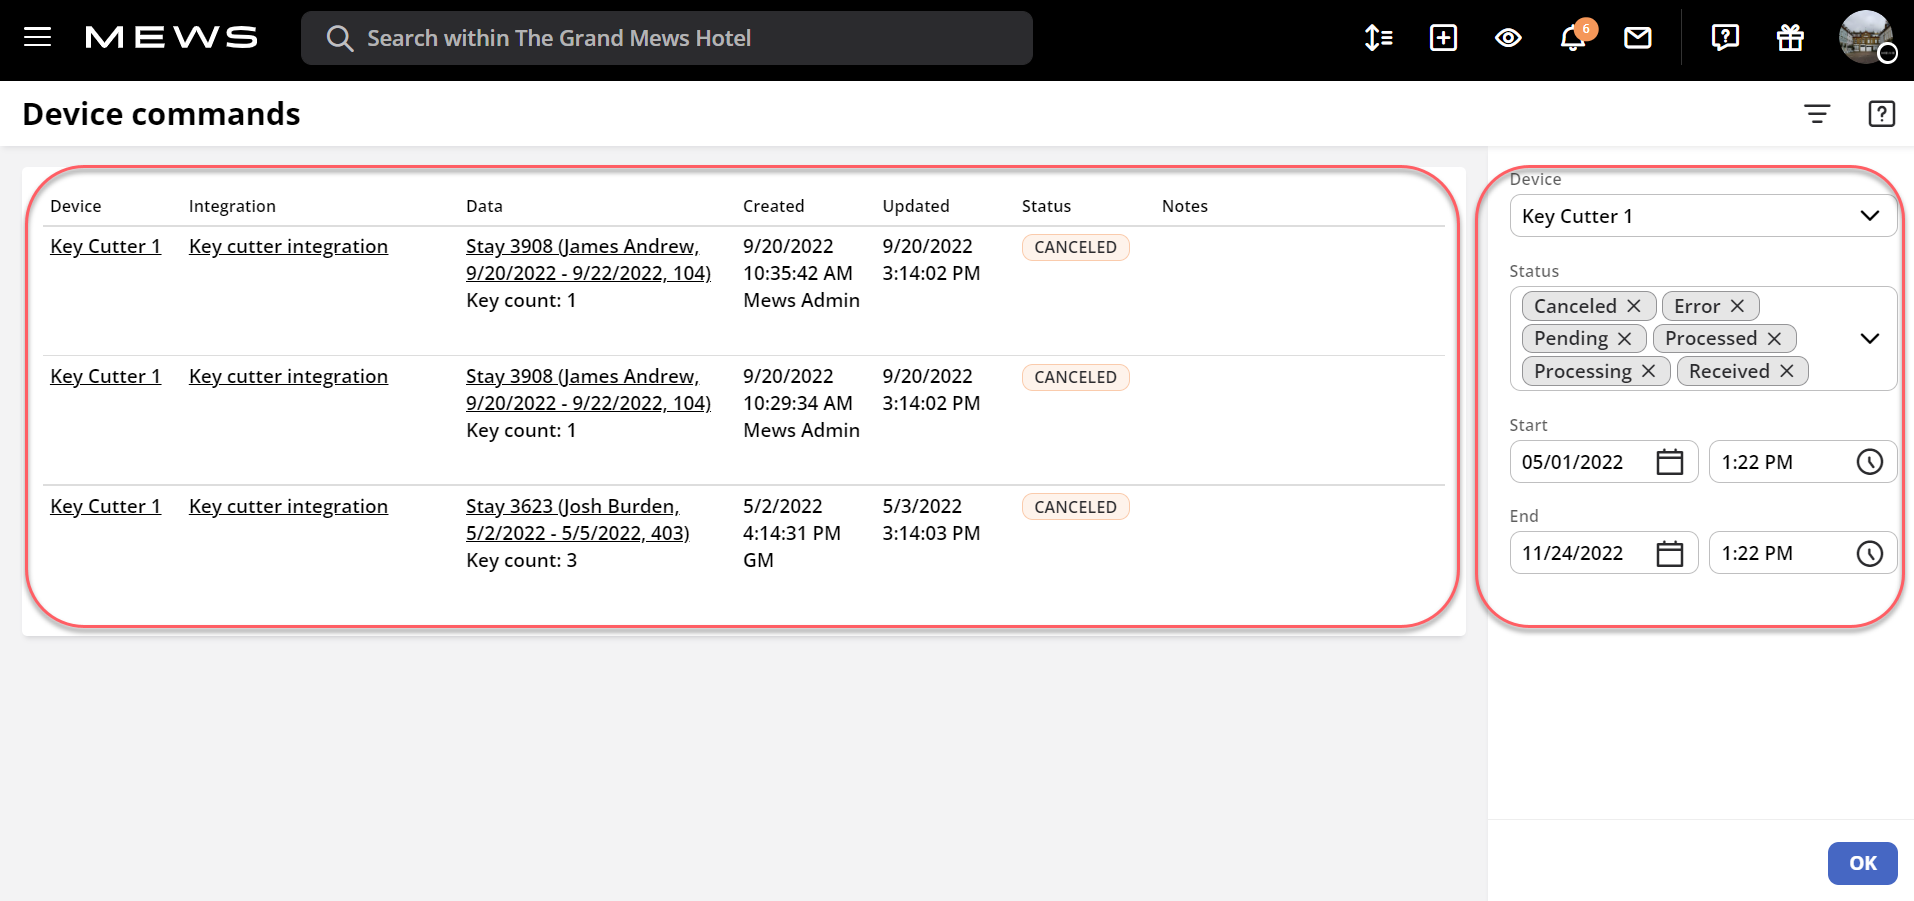Open notifications via the bell icon
The width and height of the screenshot is (1914, 901).
point(1571,38)
